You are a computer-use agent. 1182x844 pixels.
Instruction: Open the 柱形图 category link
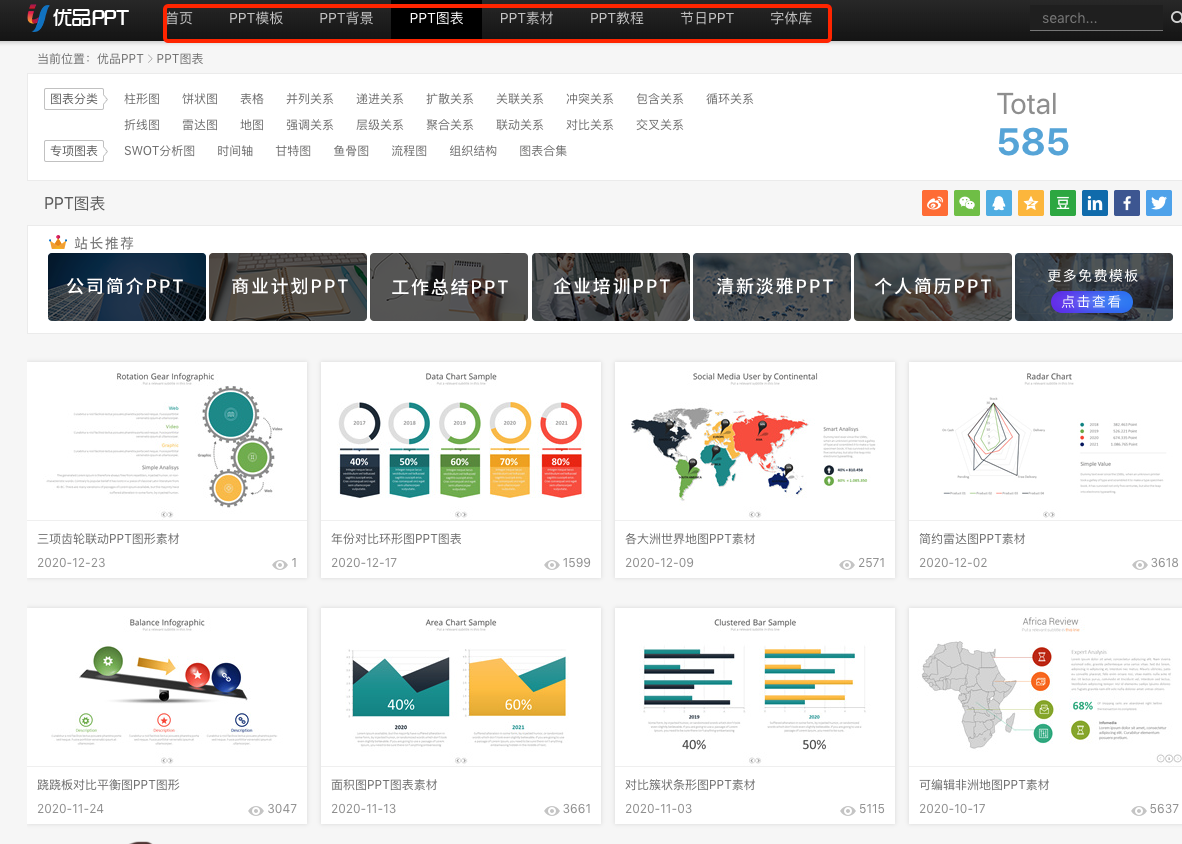[x=141, y=98]
